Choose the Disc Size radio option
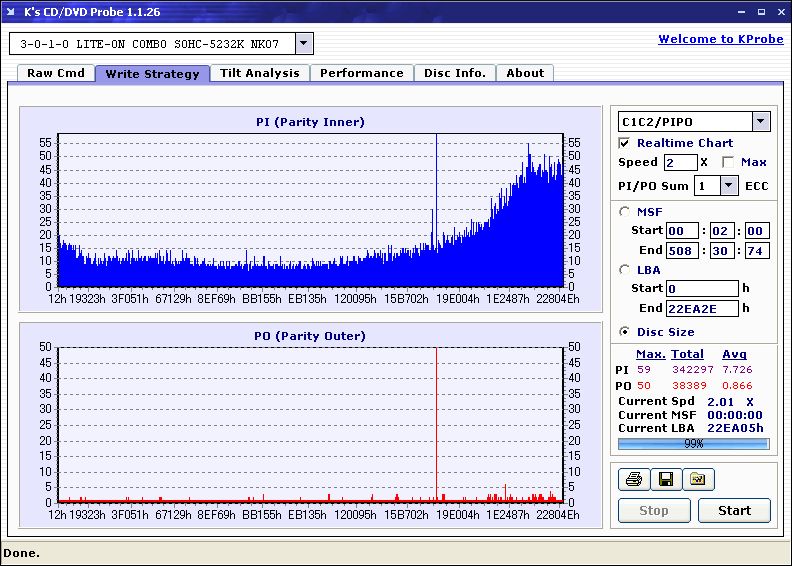792x566 pixels. (x=625, y=332)
